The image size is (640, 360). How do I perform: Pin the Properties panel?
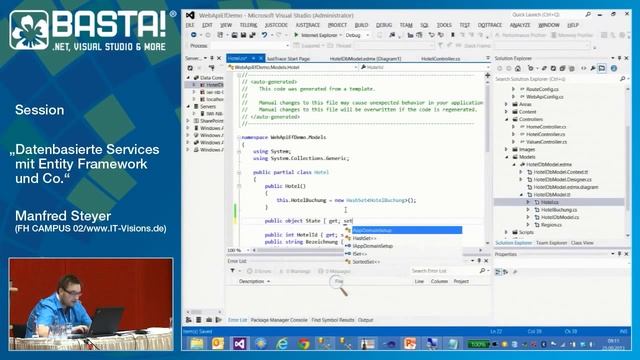coord(620,254)
